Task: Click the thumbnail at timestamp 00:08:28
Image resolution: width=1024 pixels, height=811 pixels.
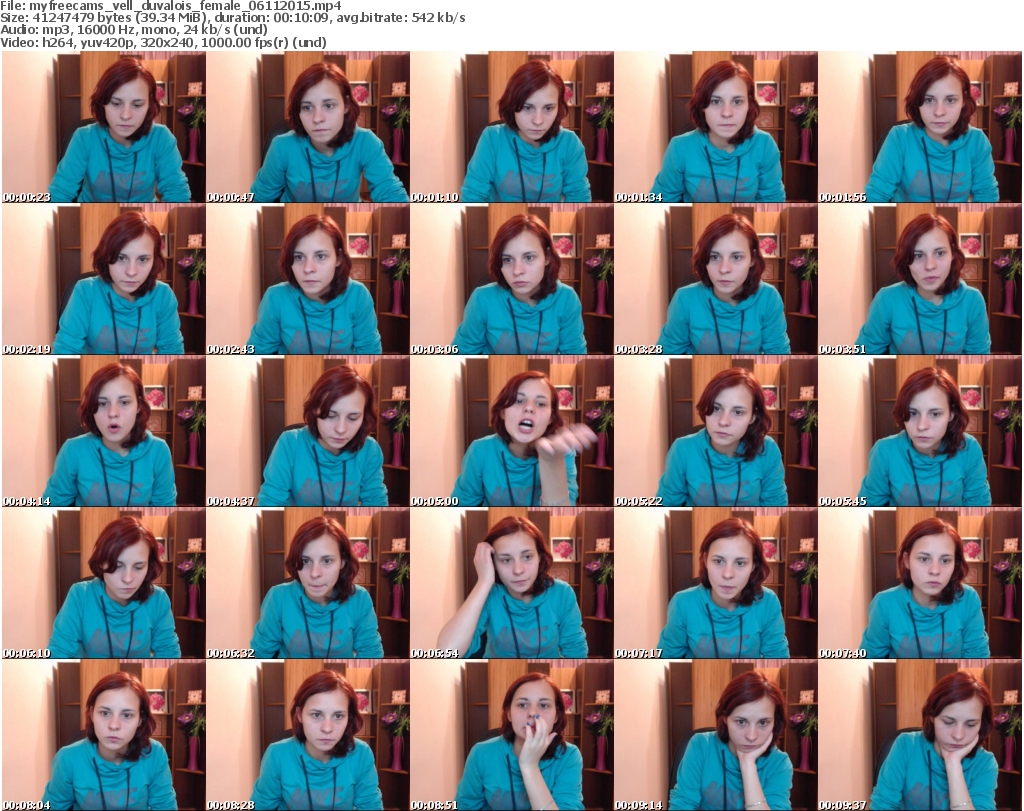Action: tap(308, 735)
